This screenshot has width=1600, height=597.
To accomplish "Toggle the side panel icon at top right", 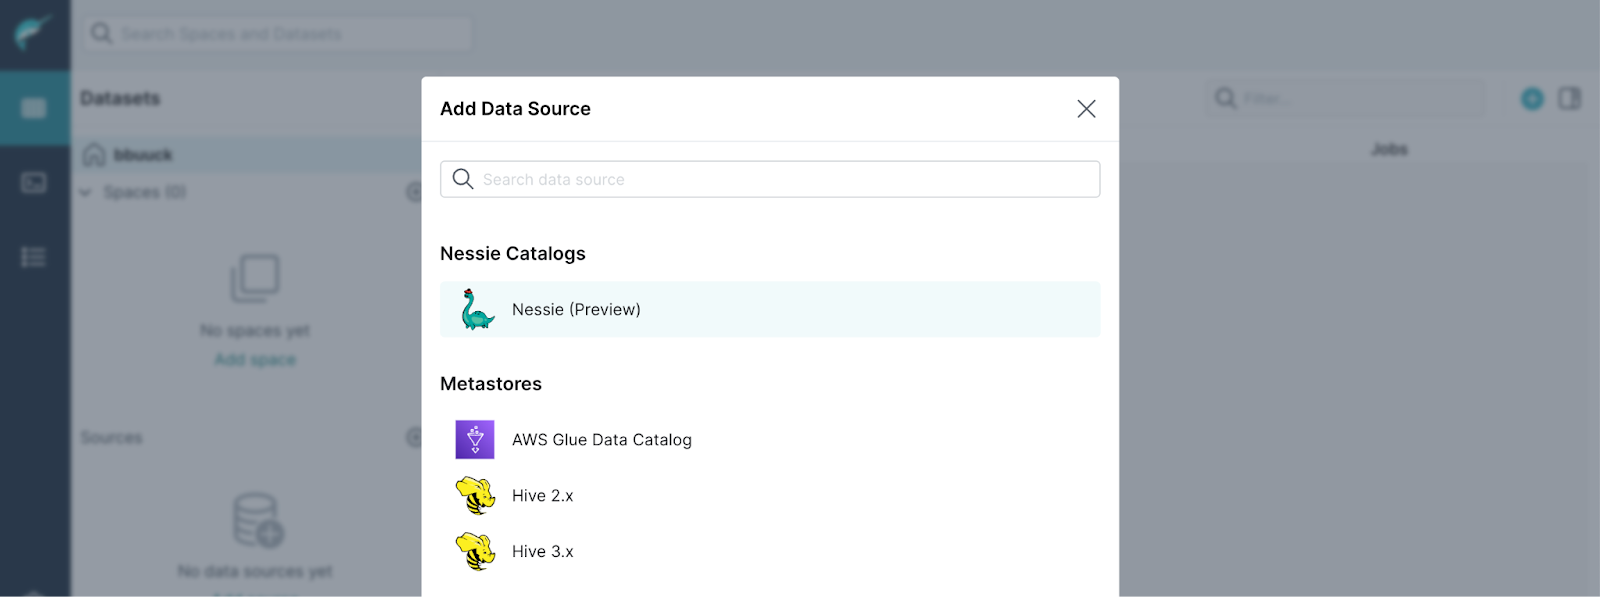I will coord(1569,99).
